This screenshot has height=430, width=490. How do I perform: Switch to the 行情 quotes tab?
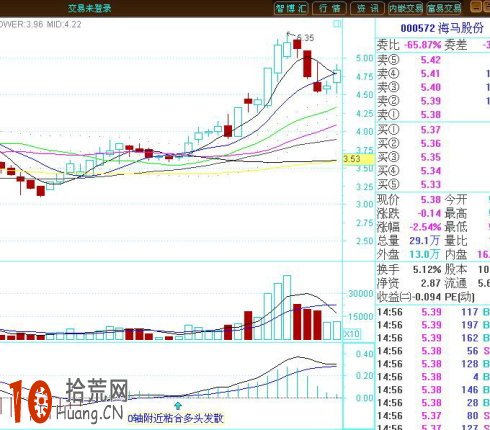coord(329,8)
